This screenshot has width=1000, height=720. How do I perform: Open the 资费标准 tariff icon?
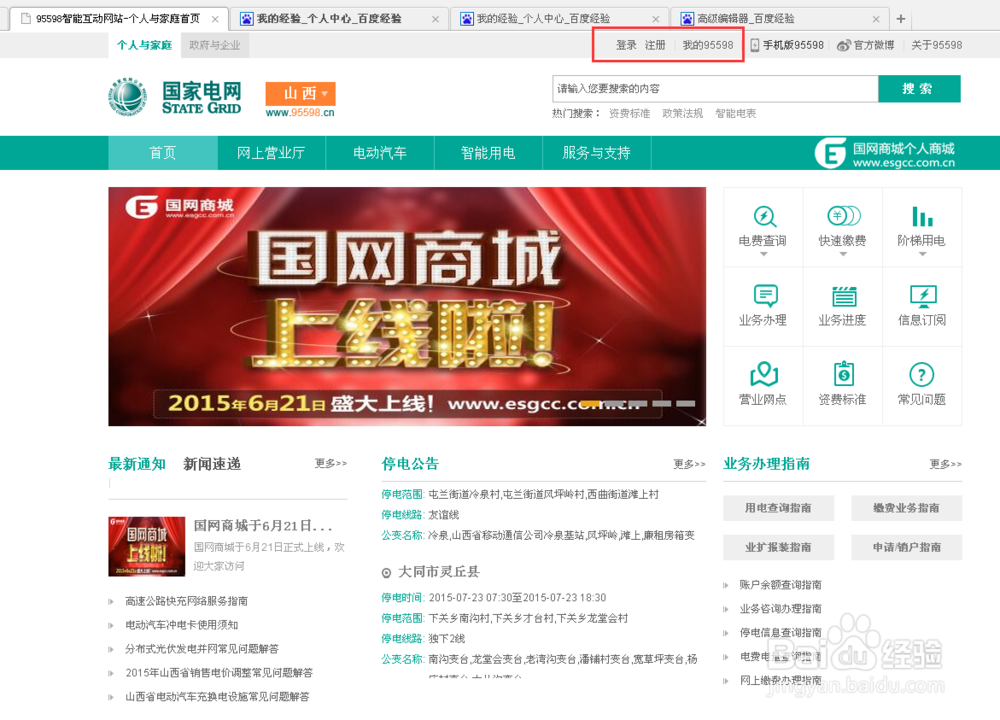(844, 374)
